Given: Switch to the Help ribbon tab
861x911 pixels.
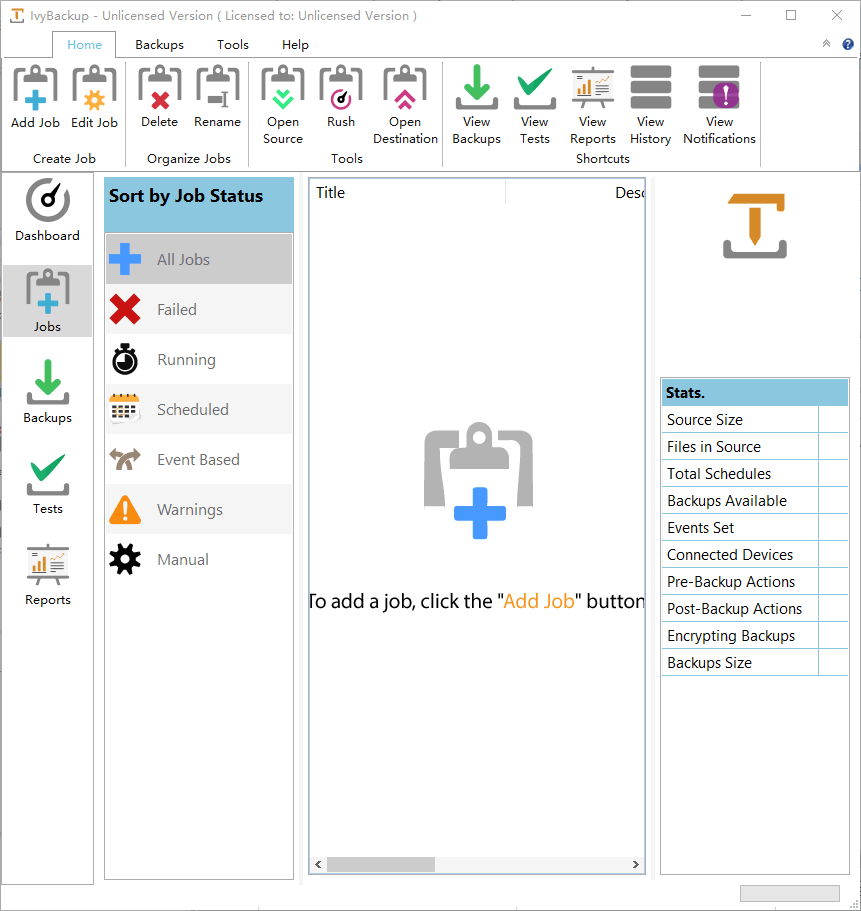Looking at the screenshot, I should pos(295,45).
